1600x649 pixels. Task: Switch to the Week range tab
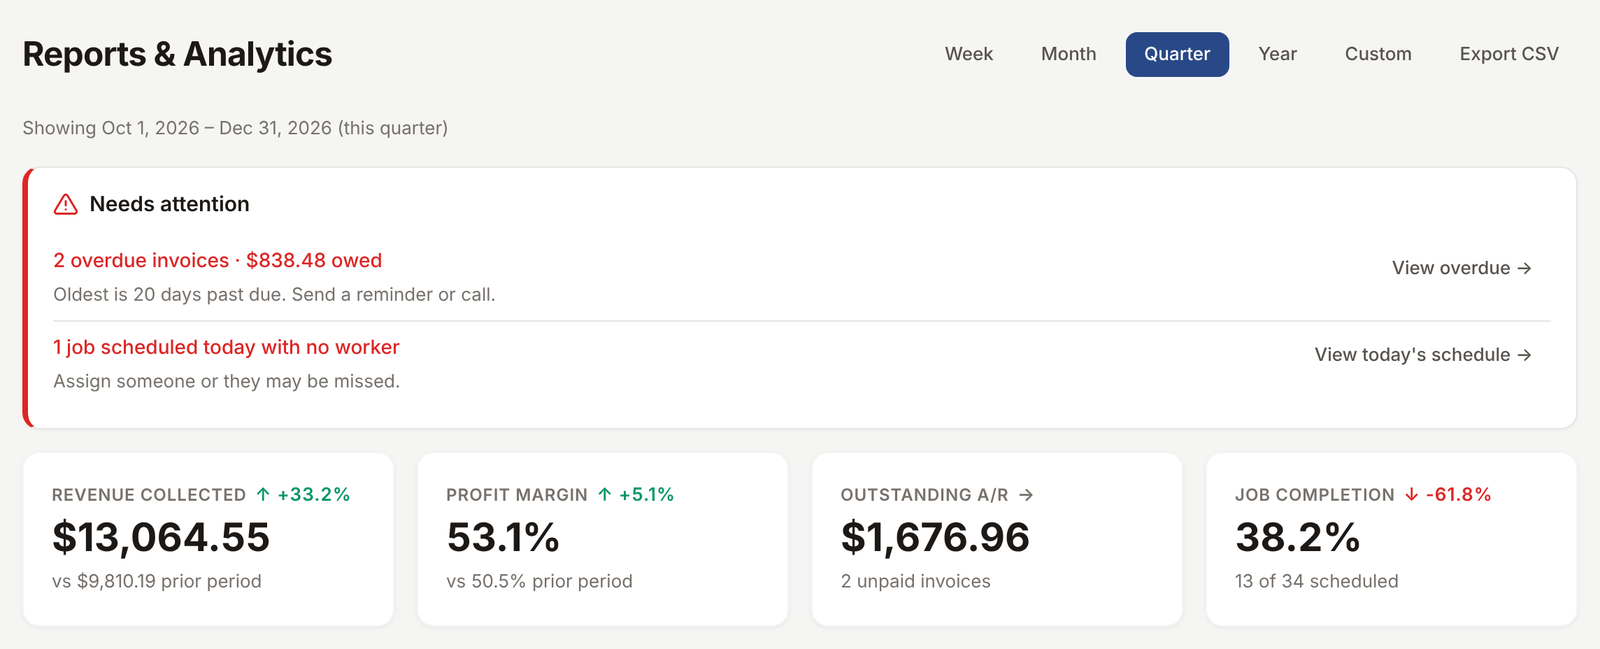tap(969, 54)
